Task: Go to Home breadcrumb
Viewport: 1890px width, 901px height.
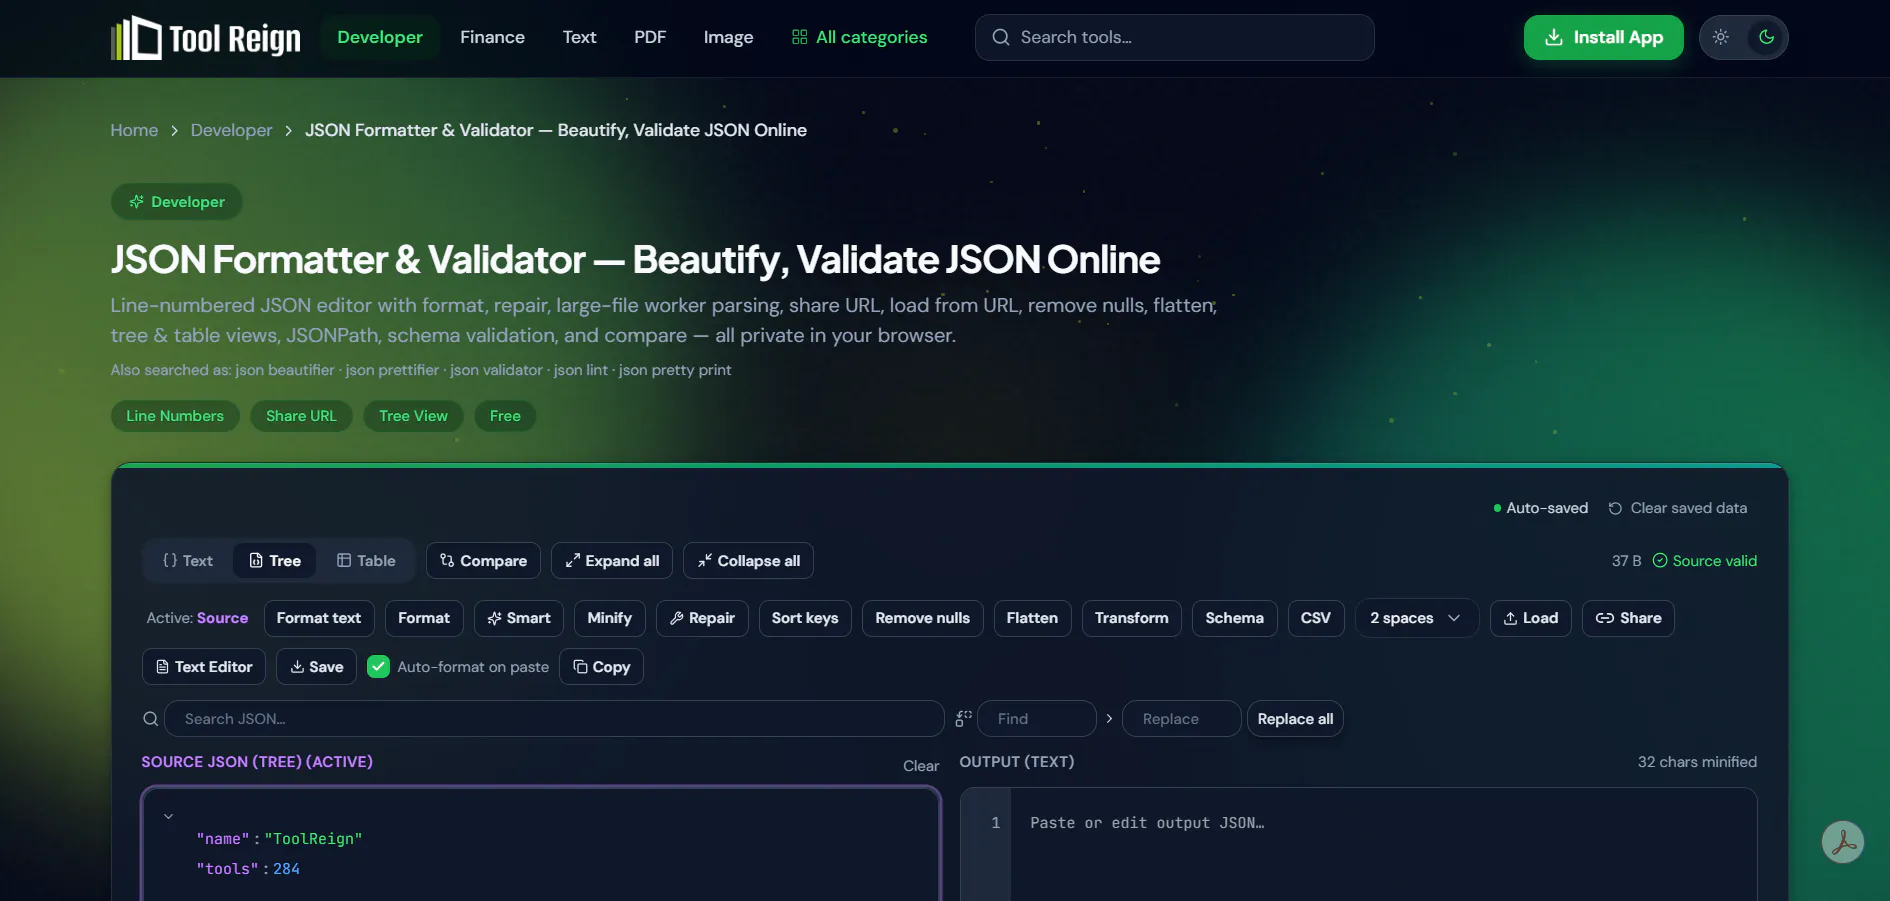Action: pos(134,130)
